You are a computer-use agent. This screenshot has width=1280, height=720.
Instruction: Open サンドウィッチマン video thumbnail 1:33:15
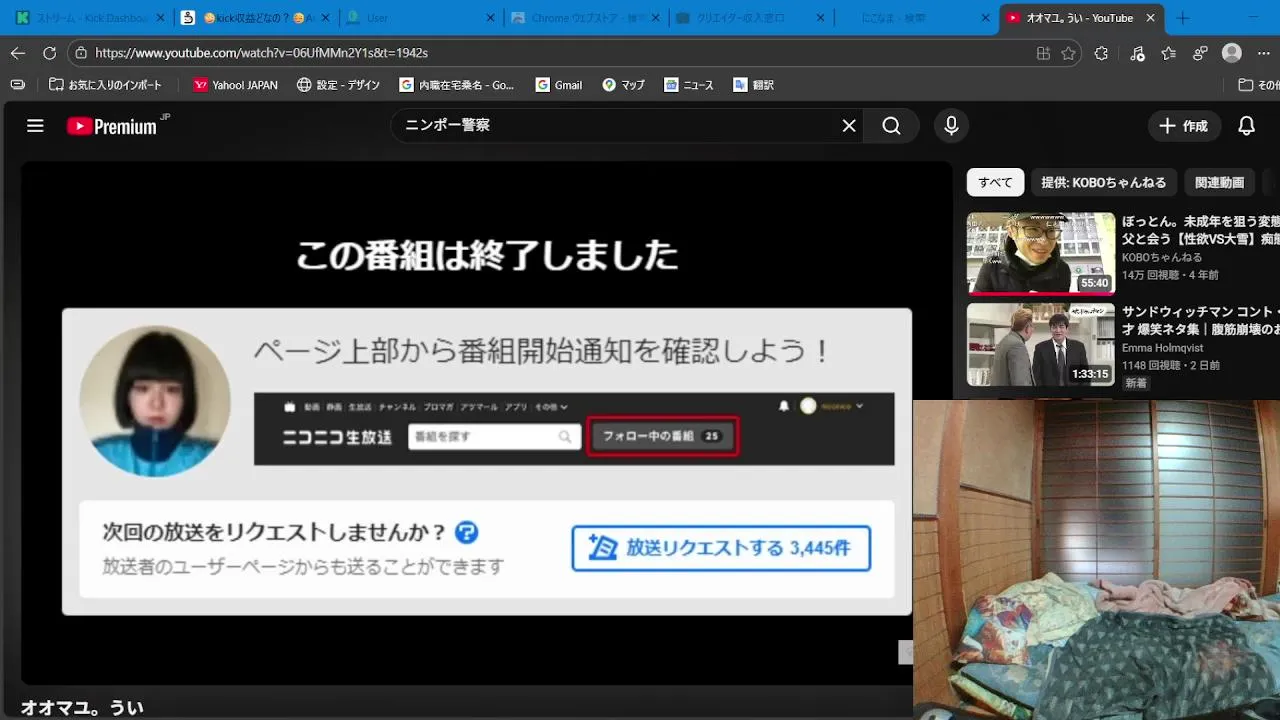[1040, 345]
